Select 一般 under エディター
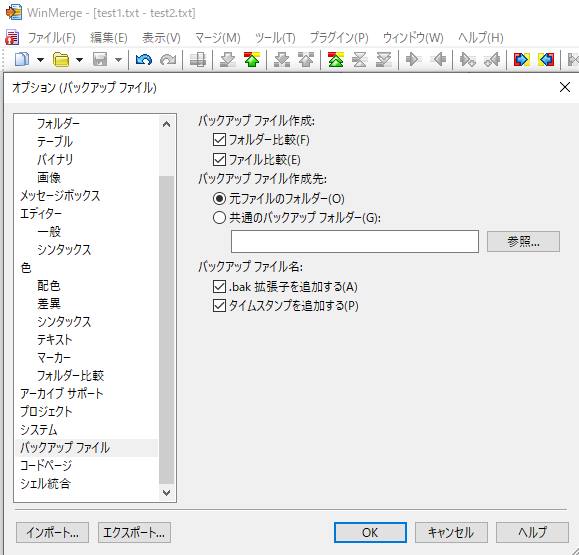This screenshot has height=555, width=579. pyautogui.click(x=49, y=232)
